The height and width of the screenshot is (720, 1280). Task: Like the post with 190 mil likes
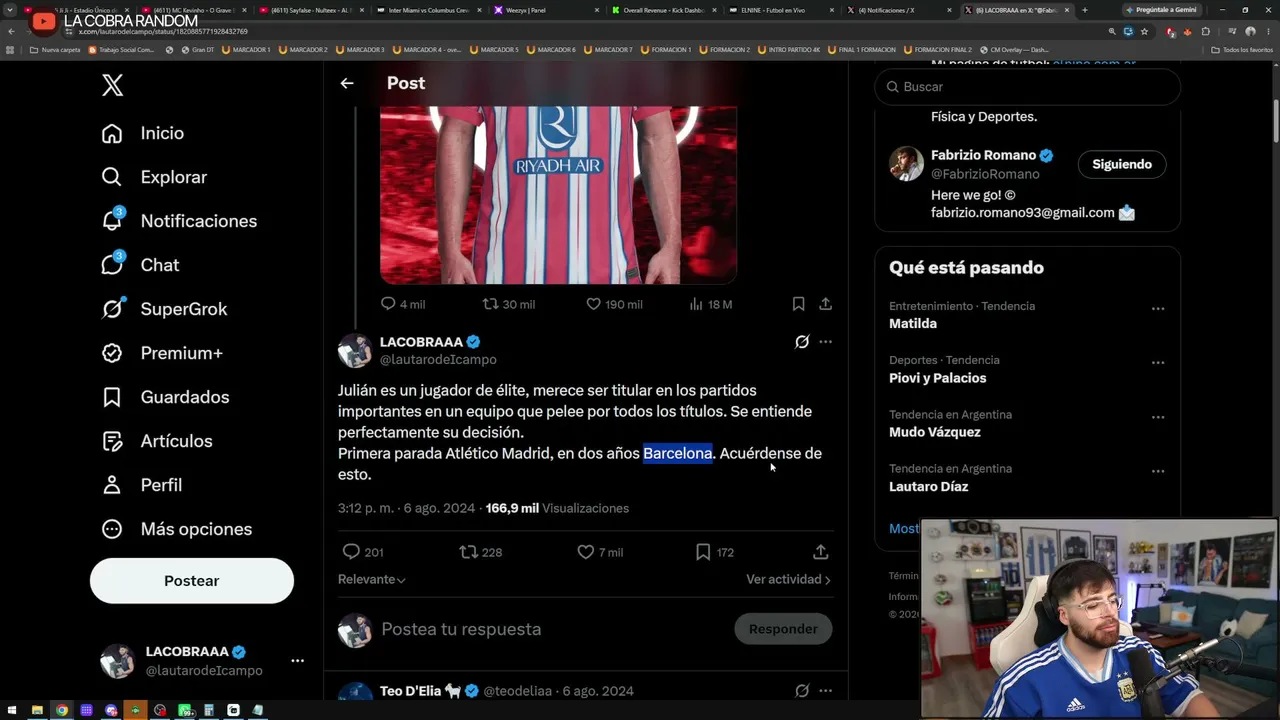(593, 304)
